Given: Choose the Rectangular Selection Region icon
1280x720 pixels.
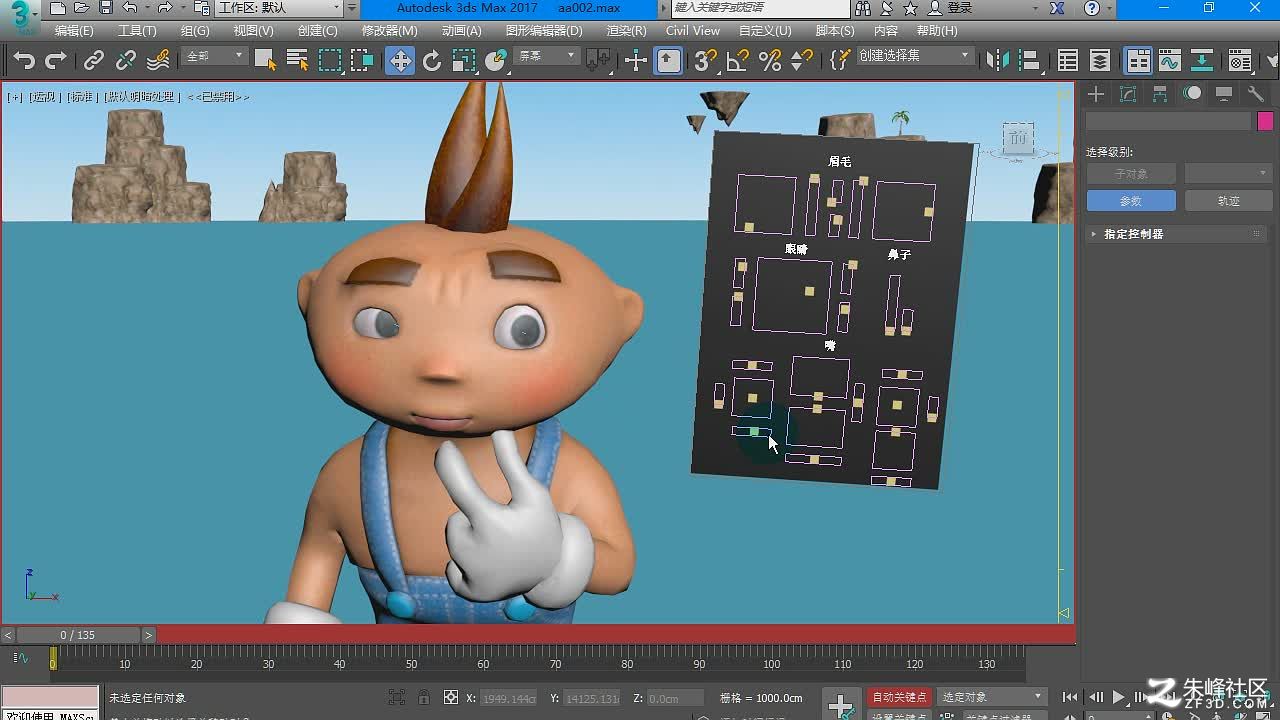Looking at the screenshot, I should click(330, 61).
